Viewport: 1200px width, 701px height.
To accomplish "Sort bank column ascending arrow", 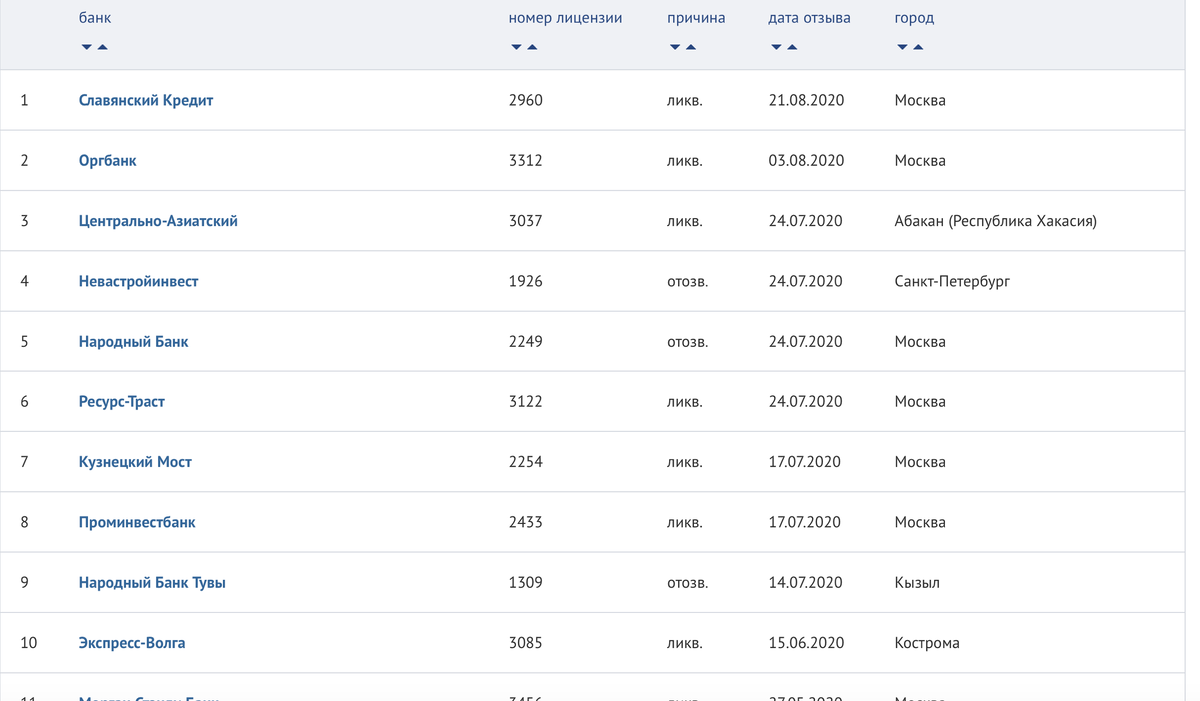I will tap(102, 47).
